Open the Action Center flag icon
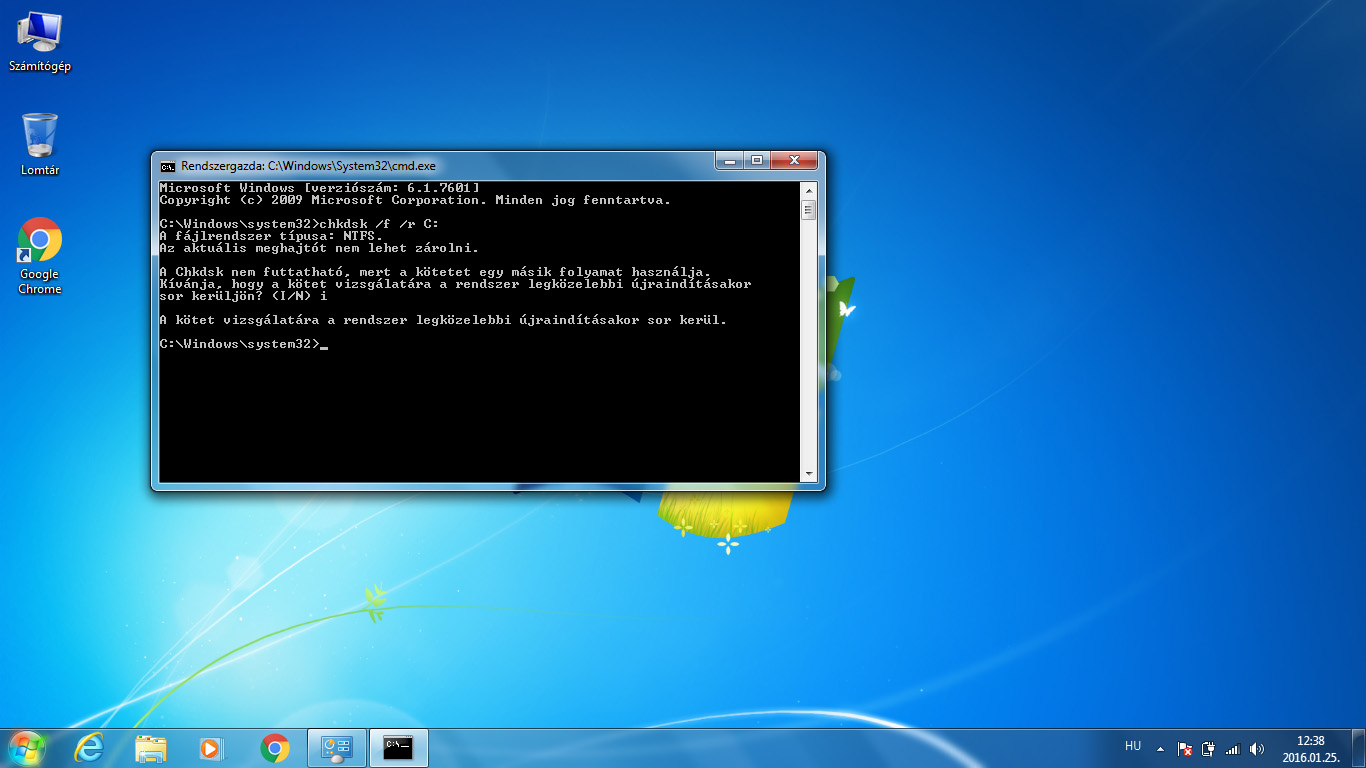 1184,749
